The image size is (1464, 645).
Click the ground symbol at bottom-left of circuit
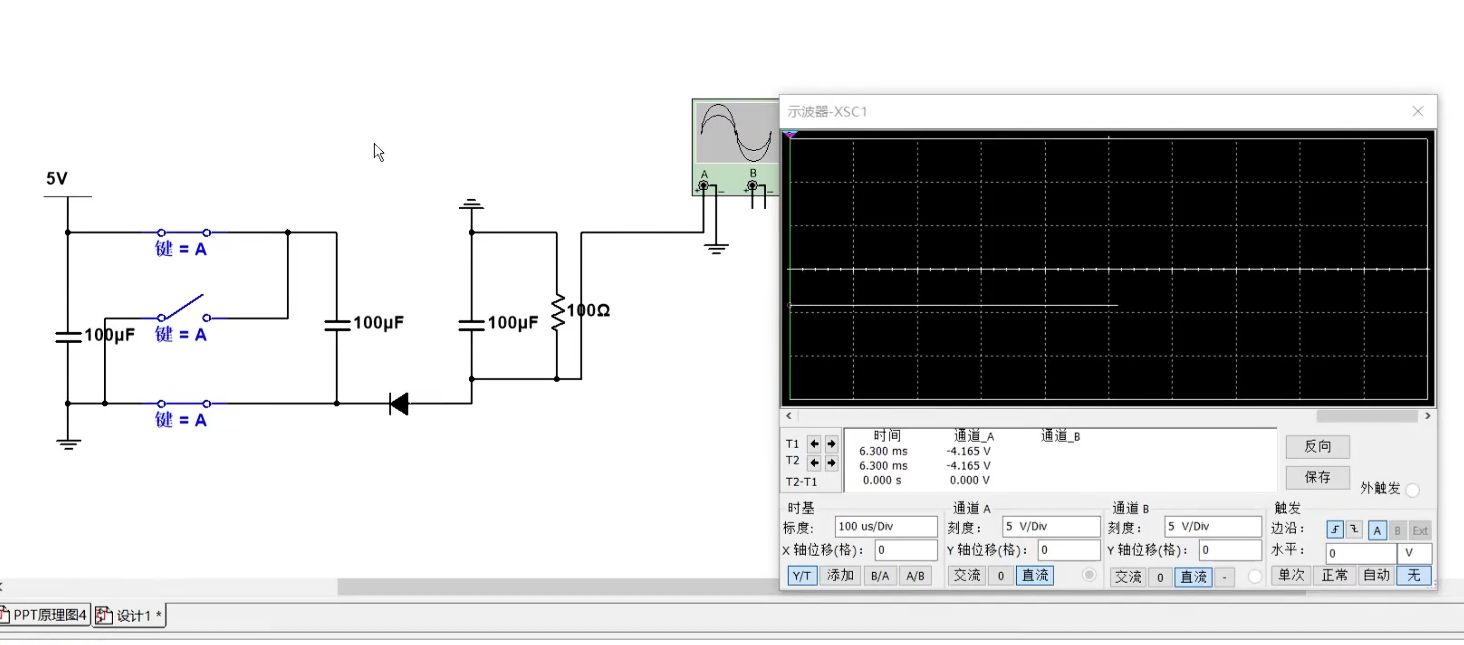[68, 444]
